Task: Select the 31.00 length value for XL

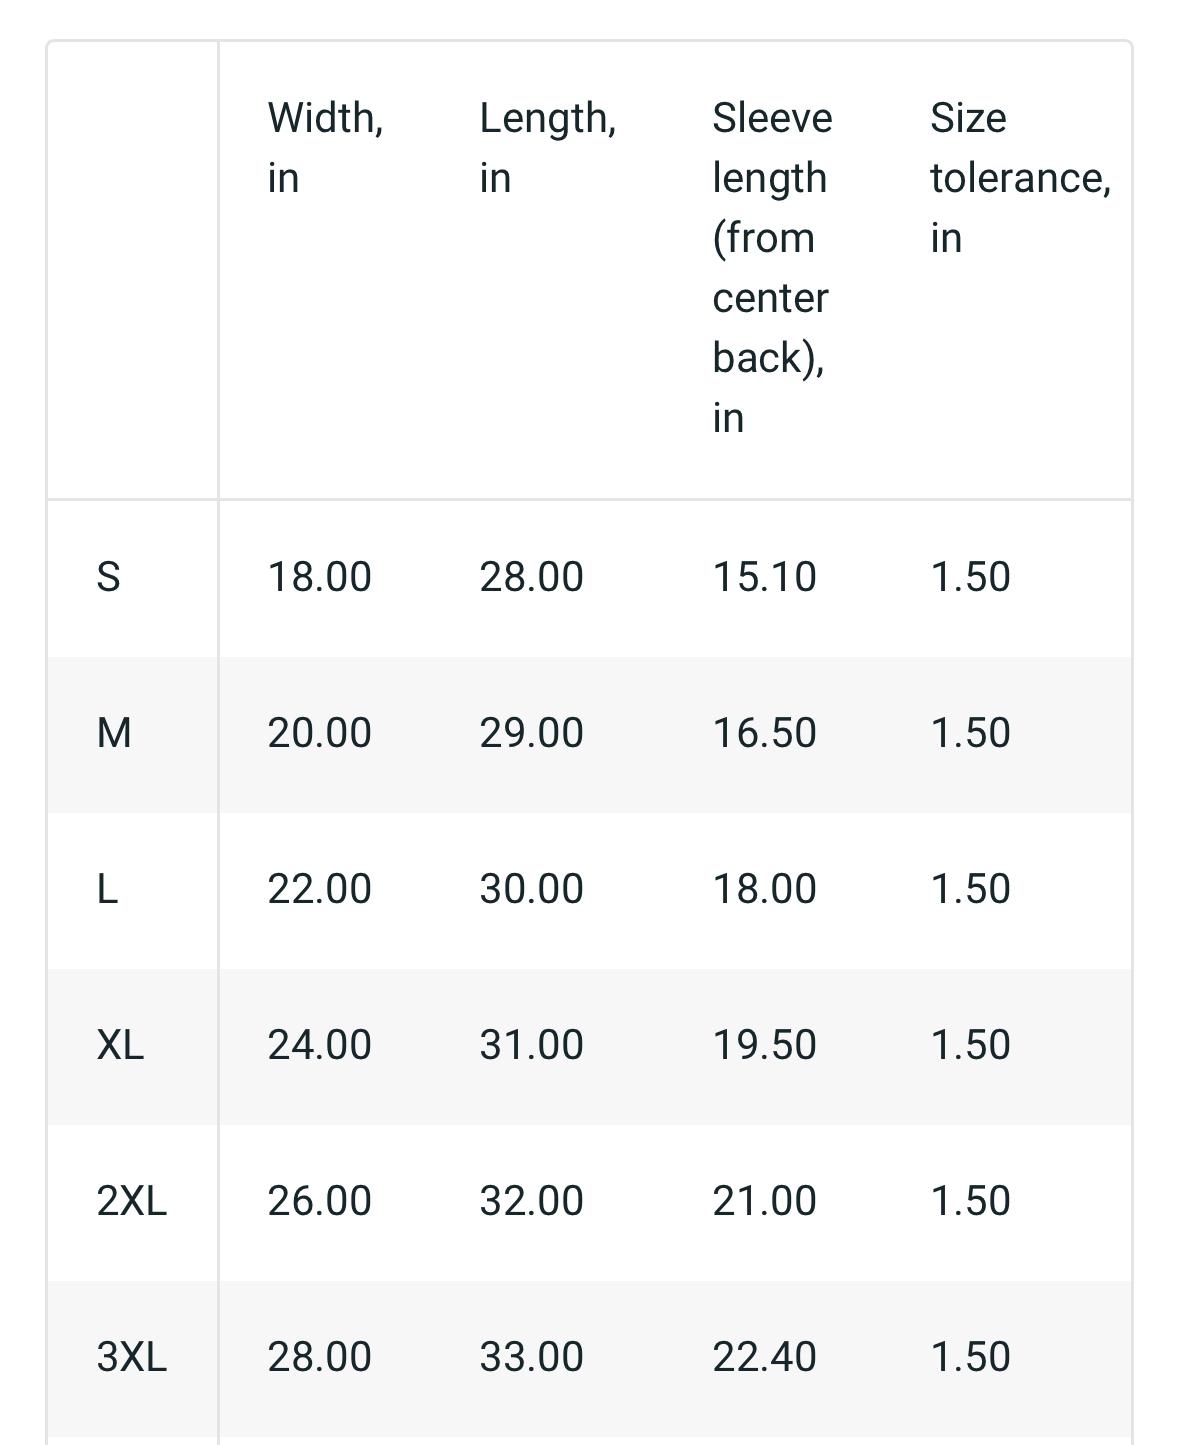Action: pos(531,1045)
